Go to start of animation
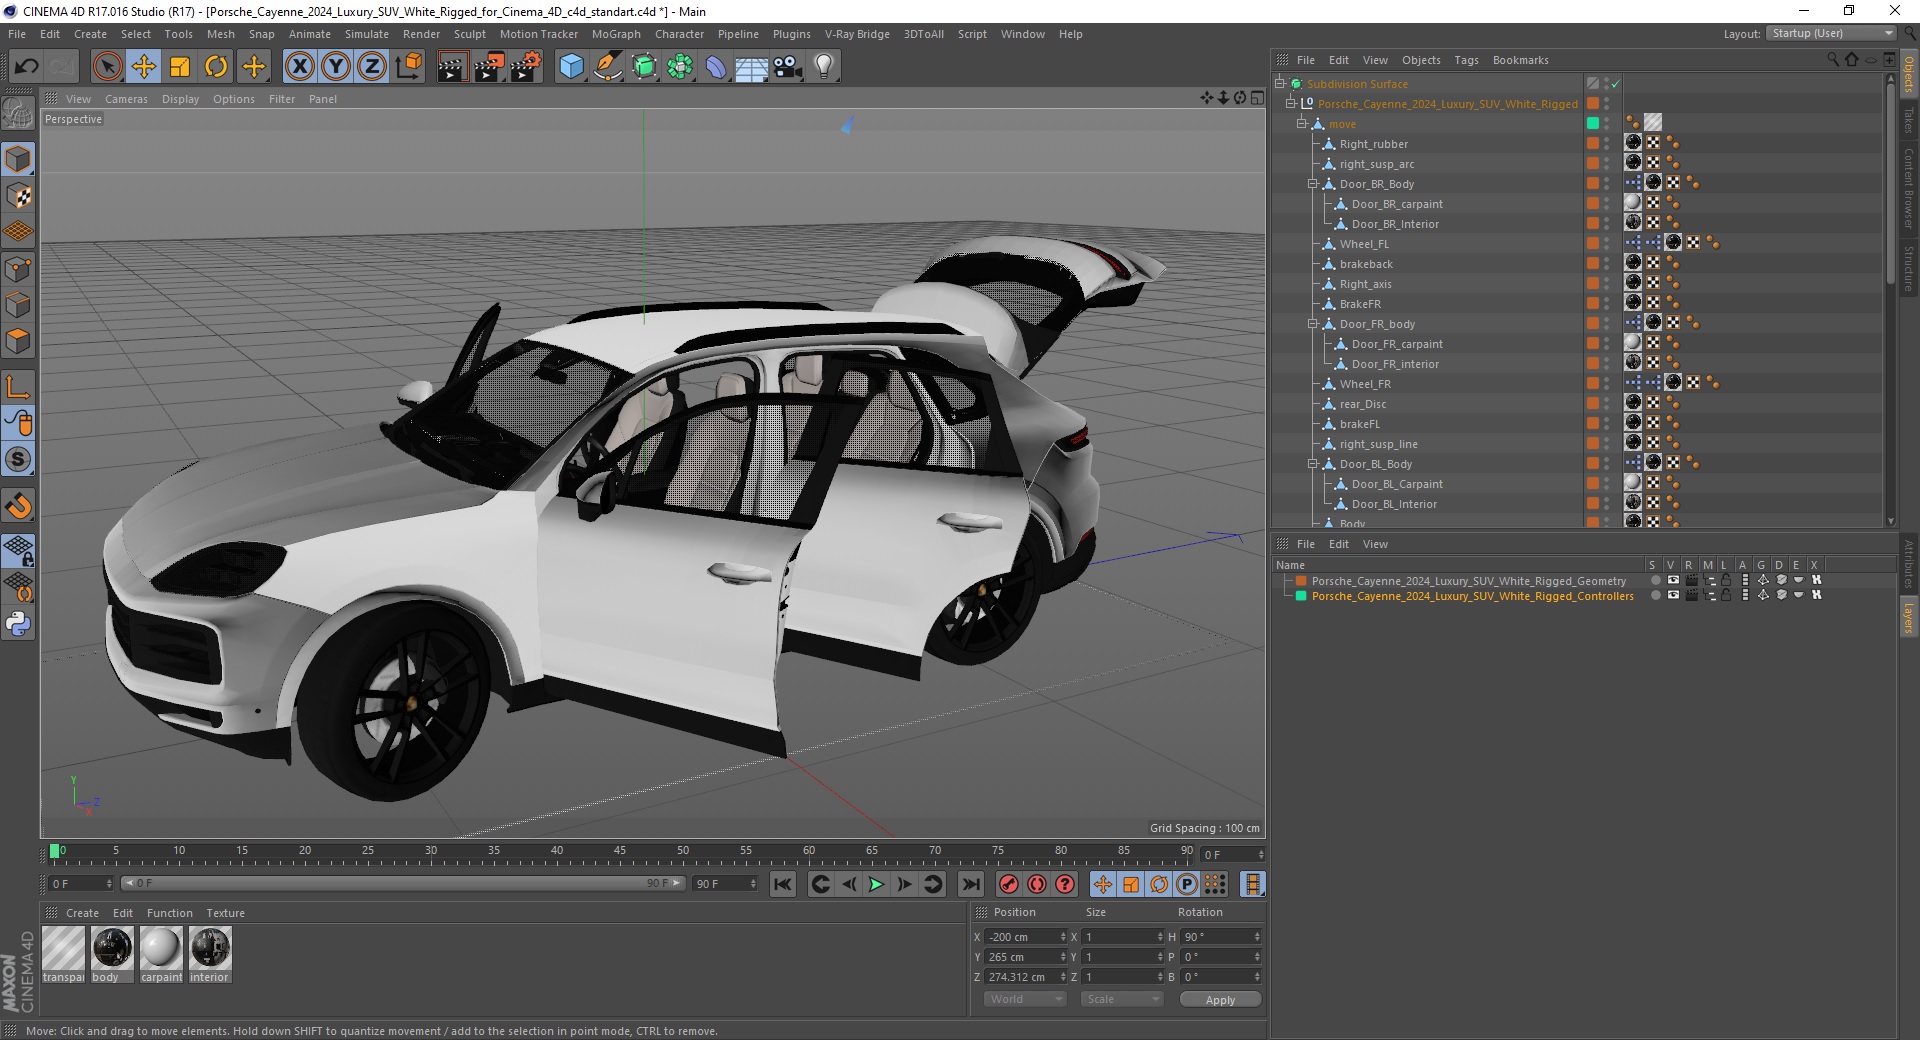This screenshot has width=1920, height=1040. click(x=783, y=884)
